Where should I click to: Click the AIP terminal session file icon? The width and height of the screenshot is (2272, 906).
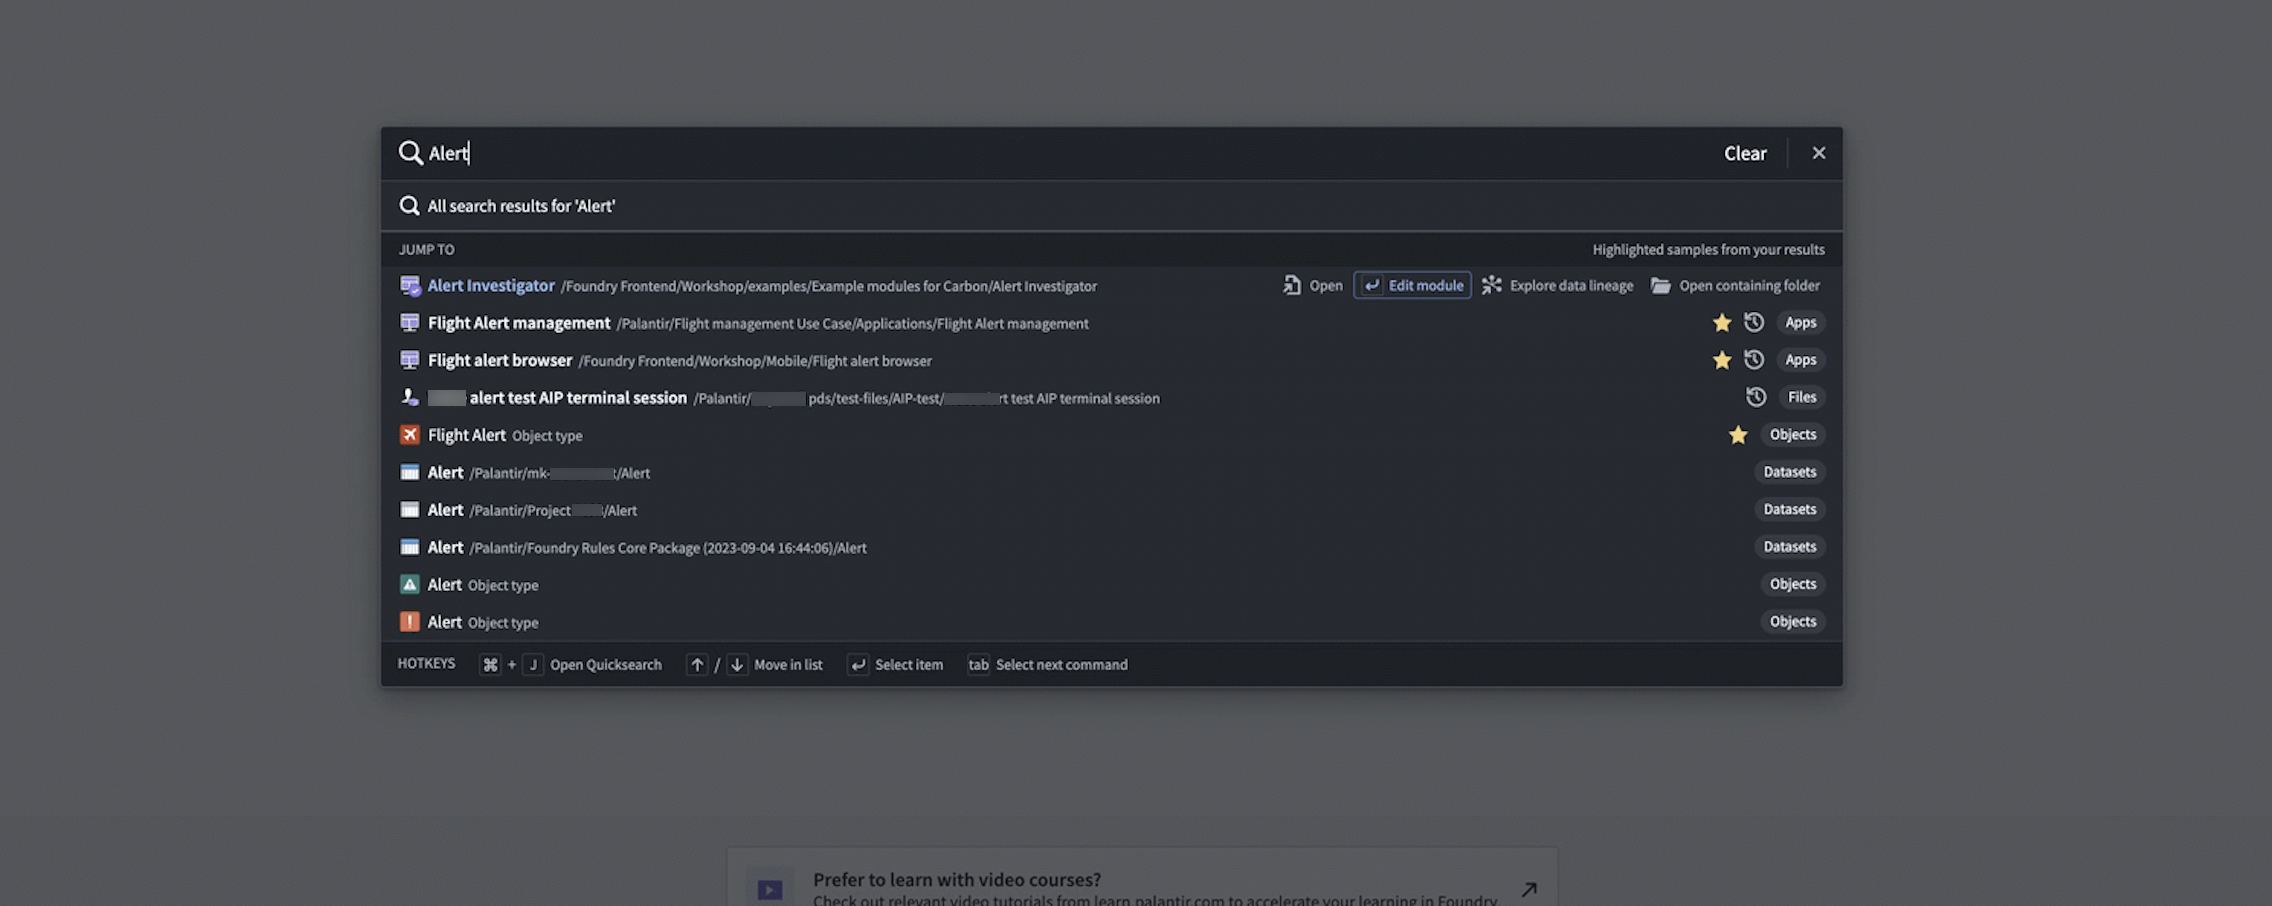(x=410, y=397)
